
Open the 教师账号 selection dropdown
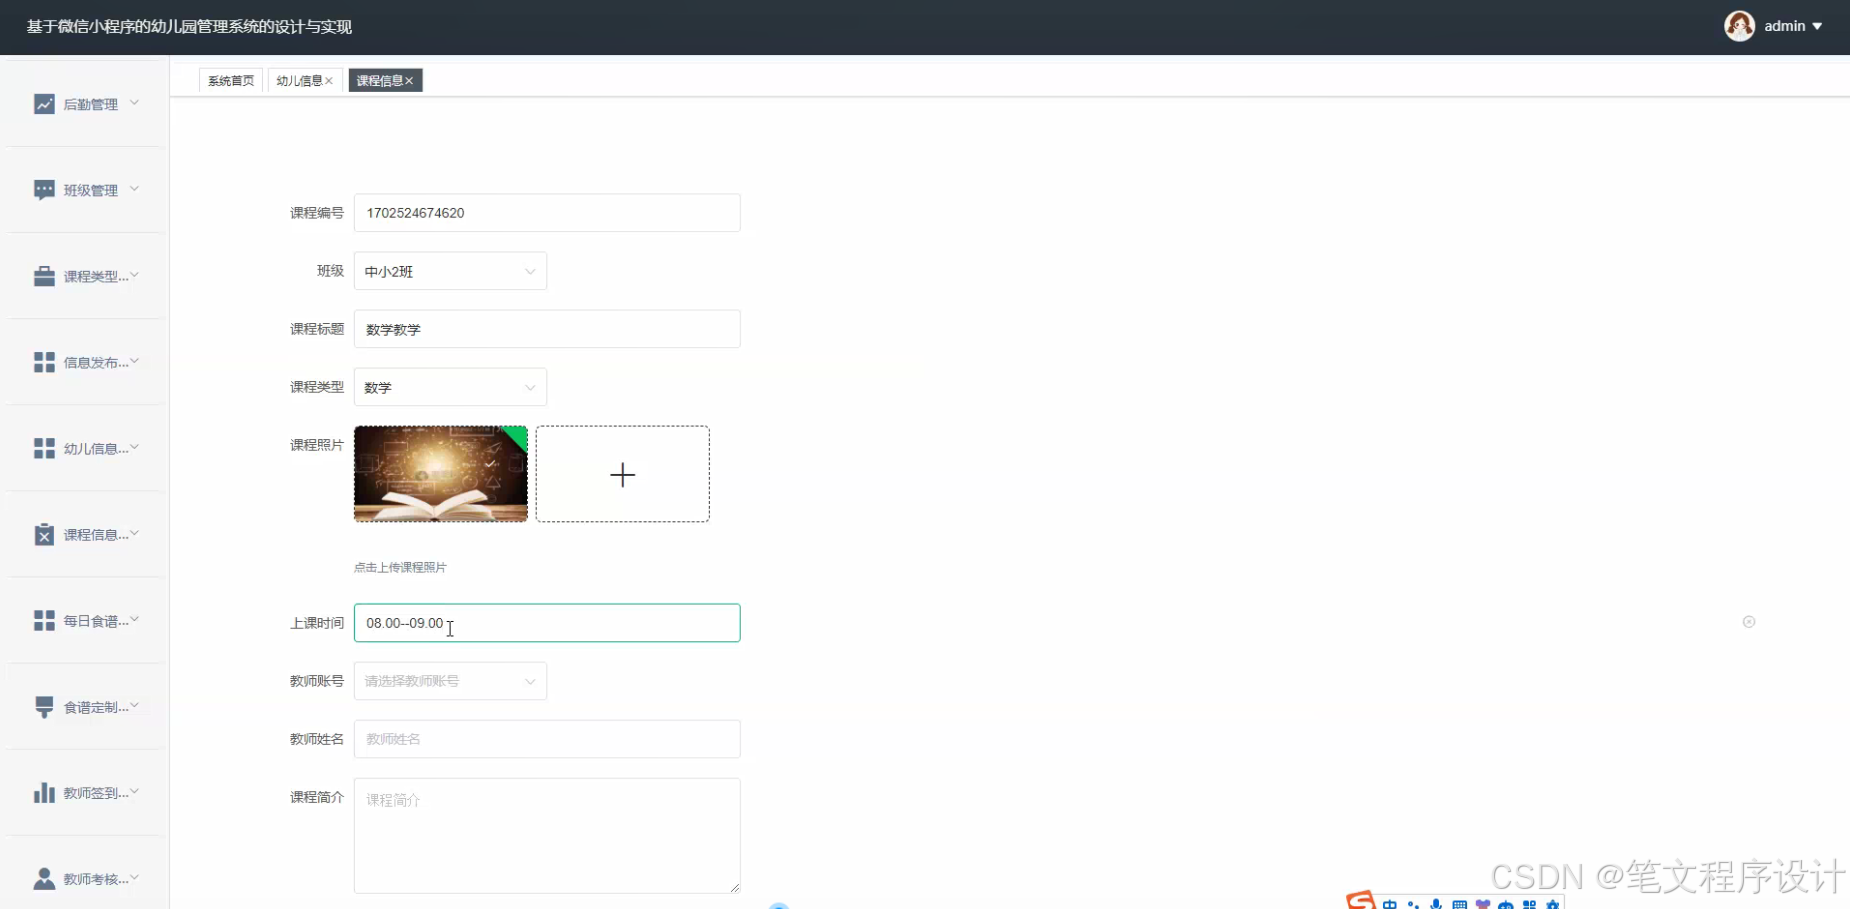point(450,681)
